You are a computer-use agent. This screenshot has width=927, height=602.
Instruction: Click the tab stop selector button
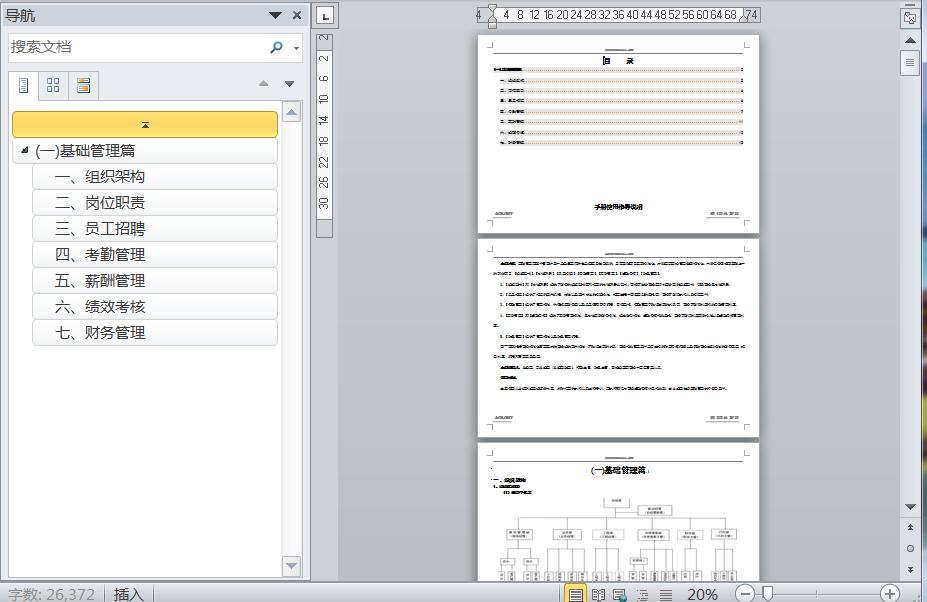click(x=325, y=15)
